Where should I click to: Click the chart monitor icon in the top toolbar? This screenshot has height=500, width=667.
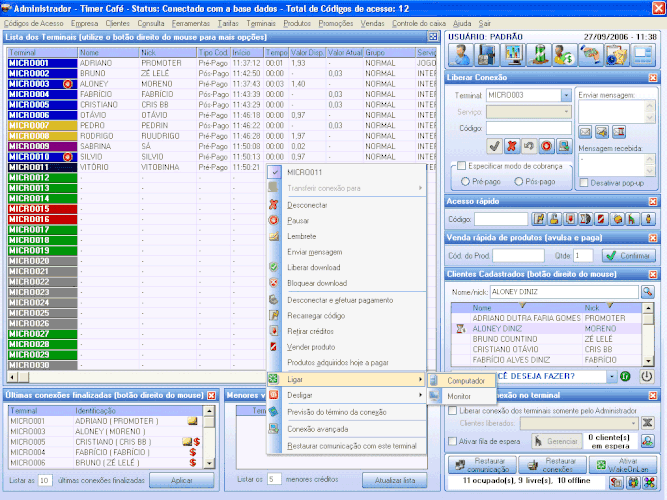[x=513, y=55]
